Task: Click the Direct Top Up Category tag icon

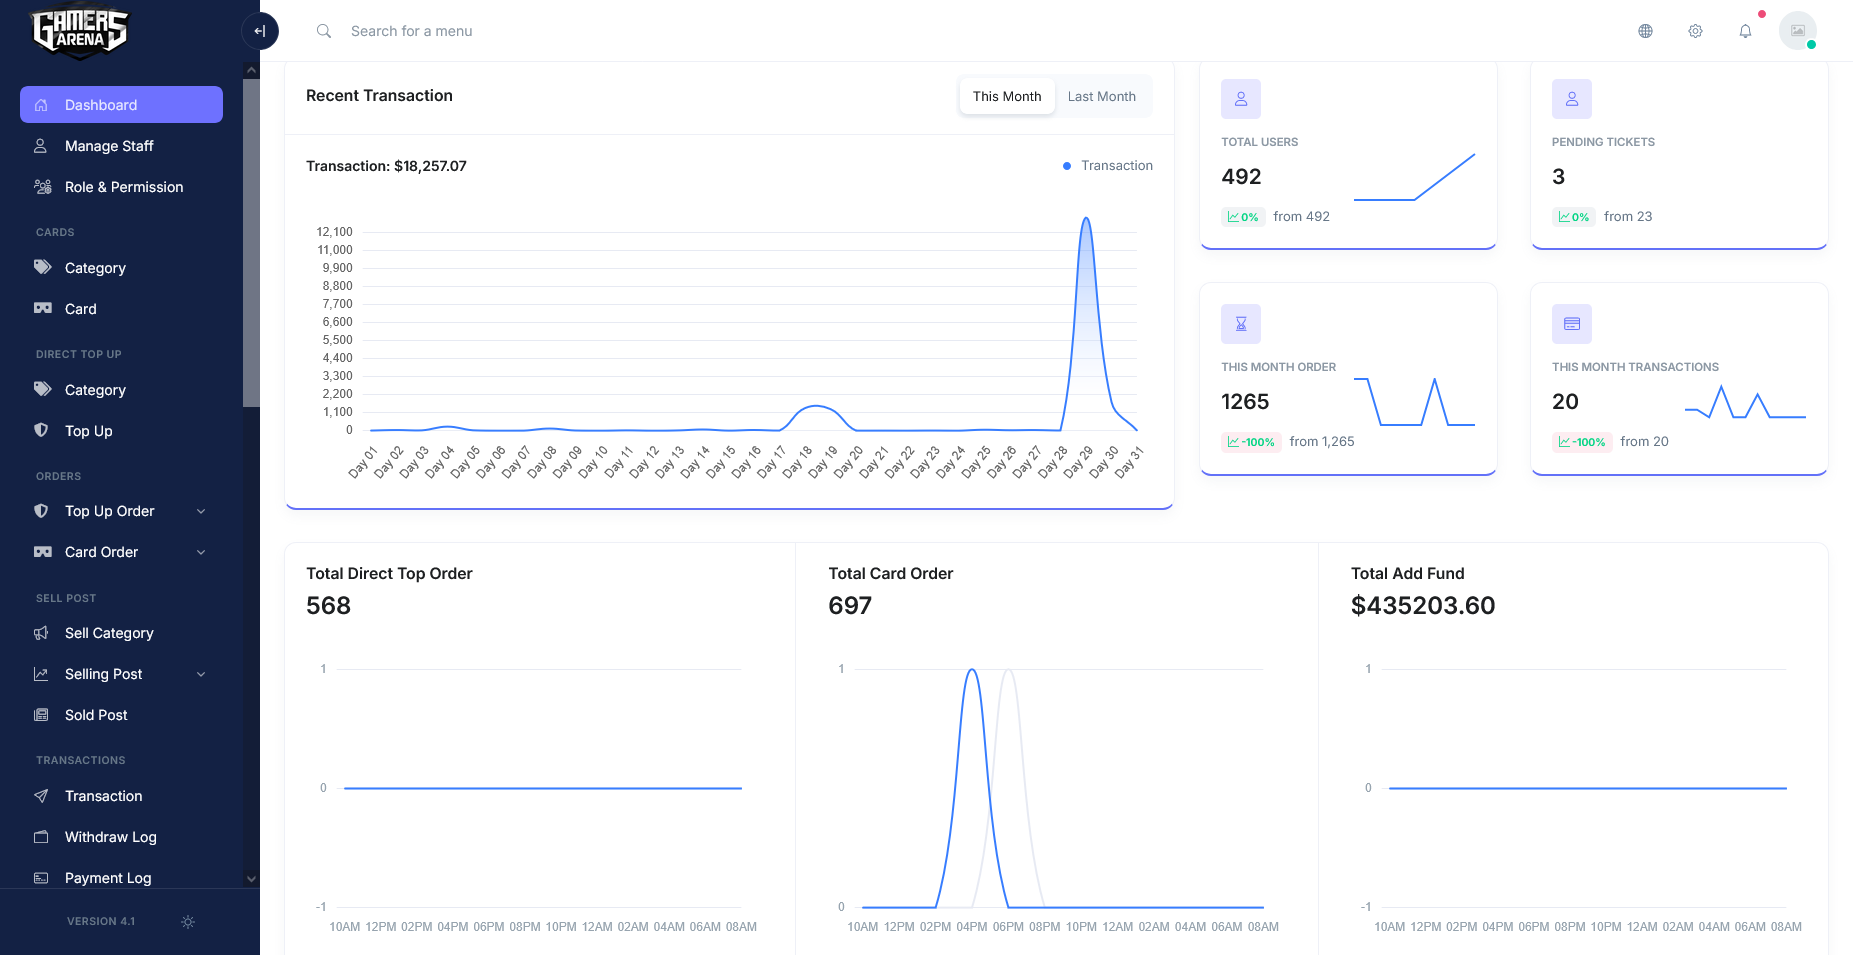Action: click(42, 389)
